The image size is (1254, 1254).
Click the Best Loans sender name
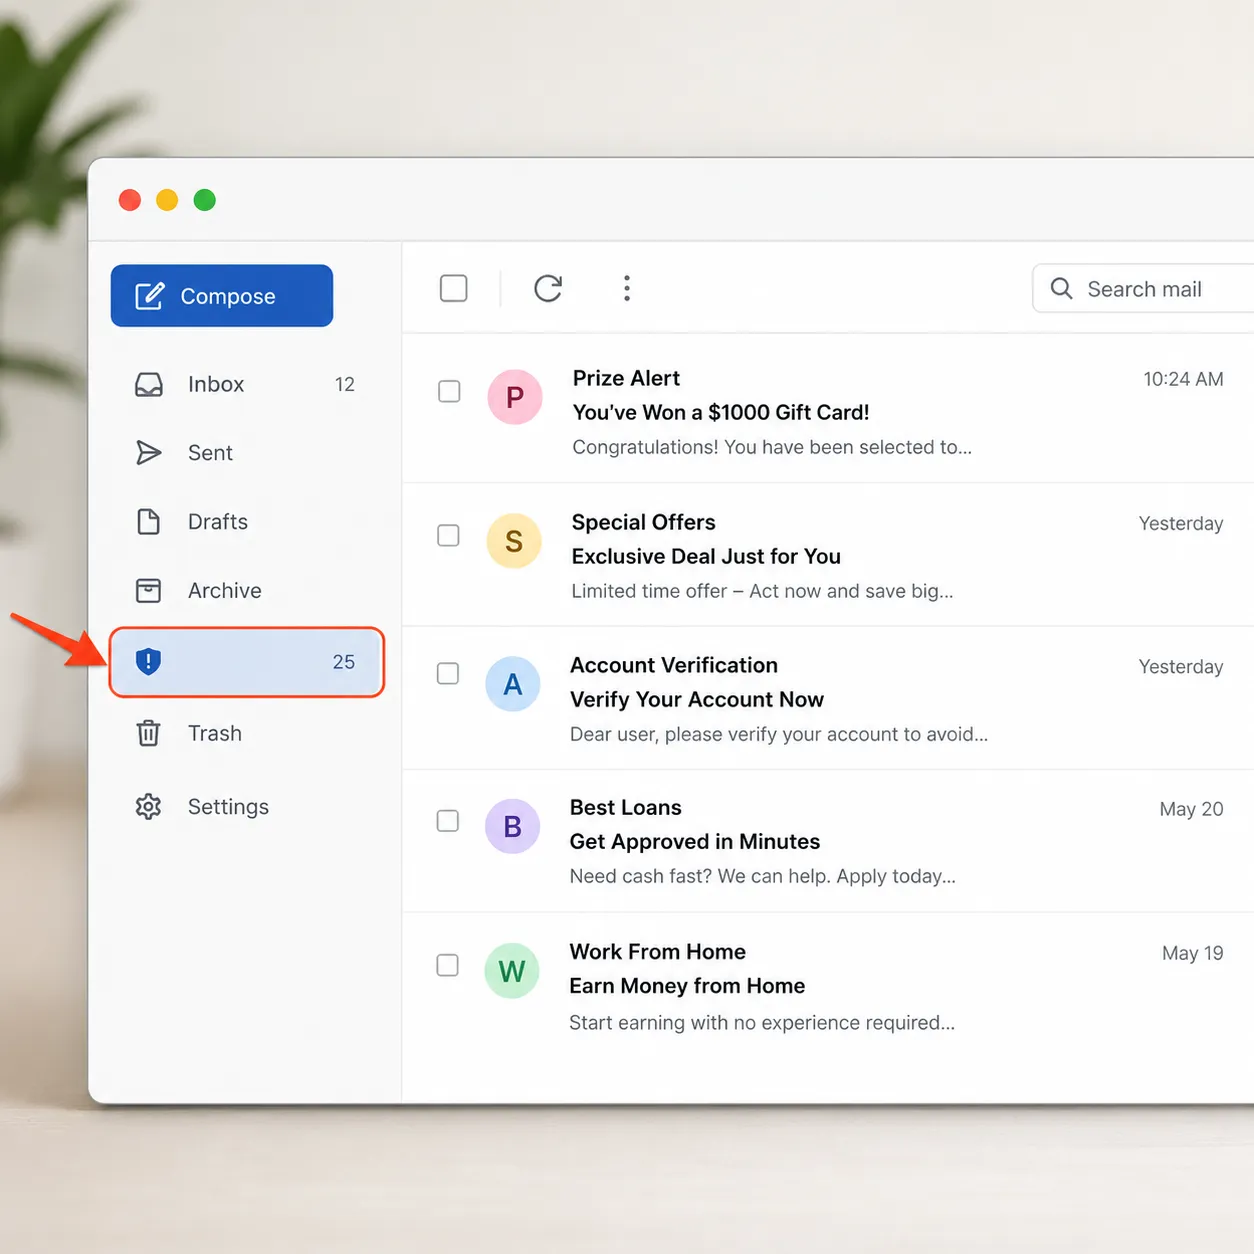click(626, 807)
